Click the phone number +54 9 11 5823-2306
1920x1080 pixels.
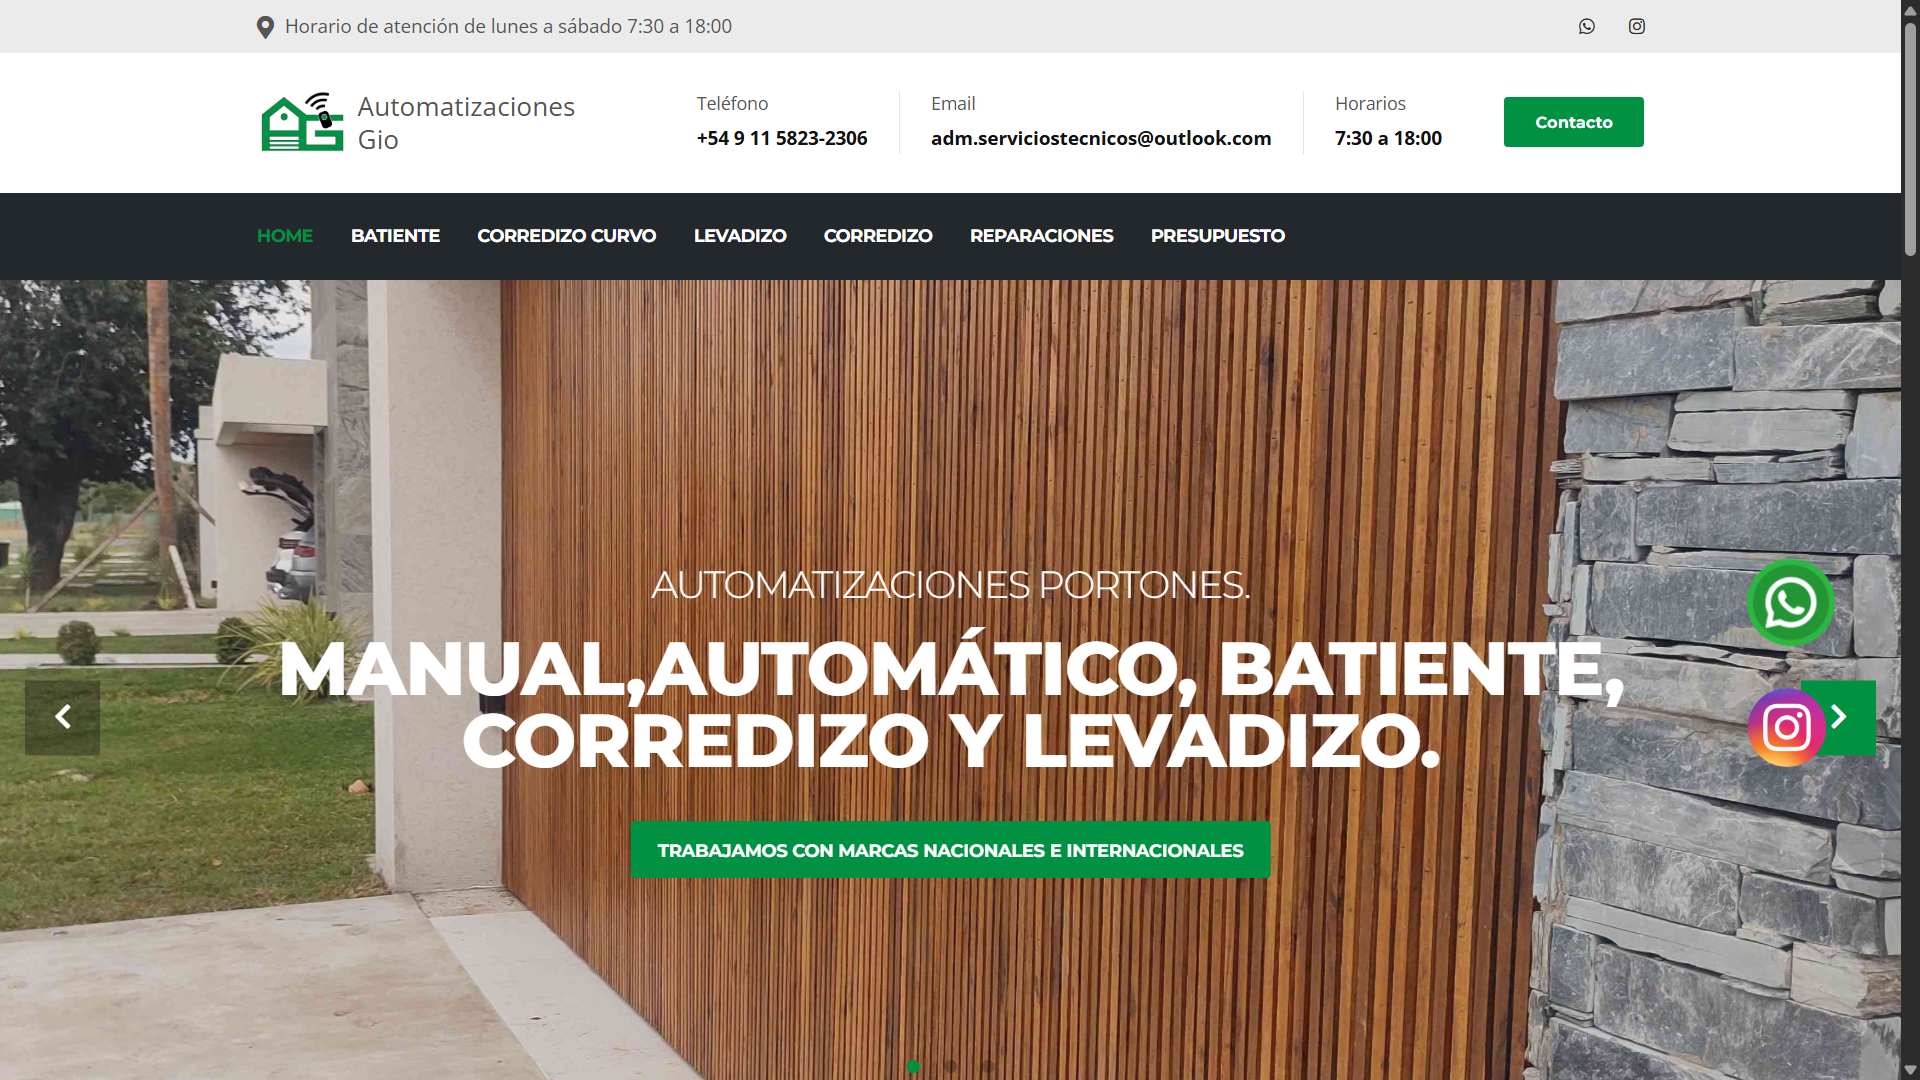click(x=782, y=138)
